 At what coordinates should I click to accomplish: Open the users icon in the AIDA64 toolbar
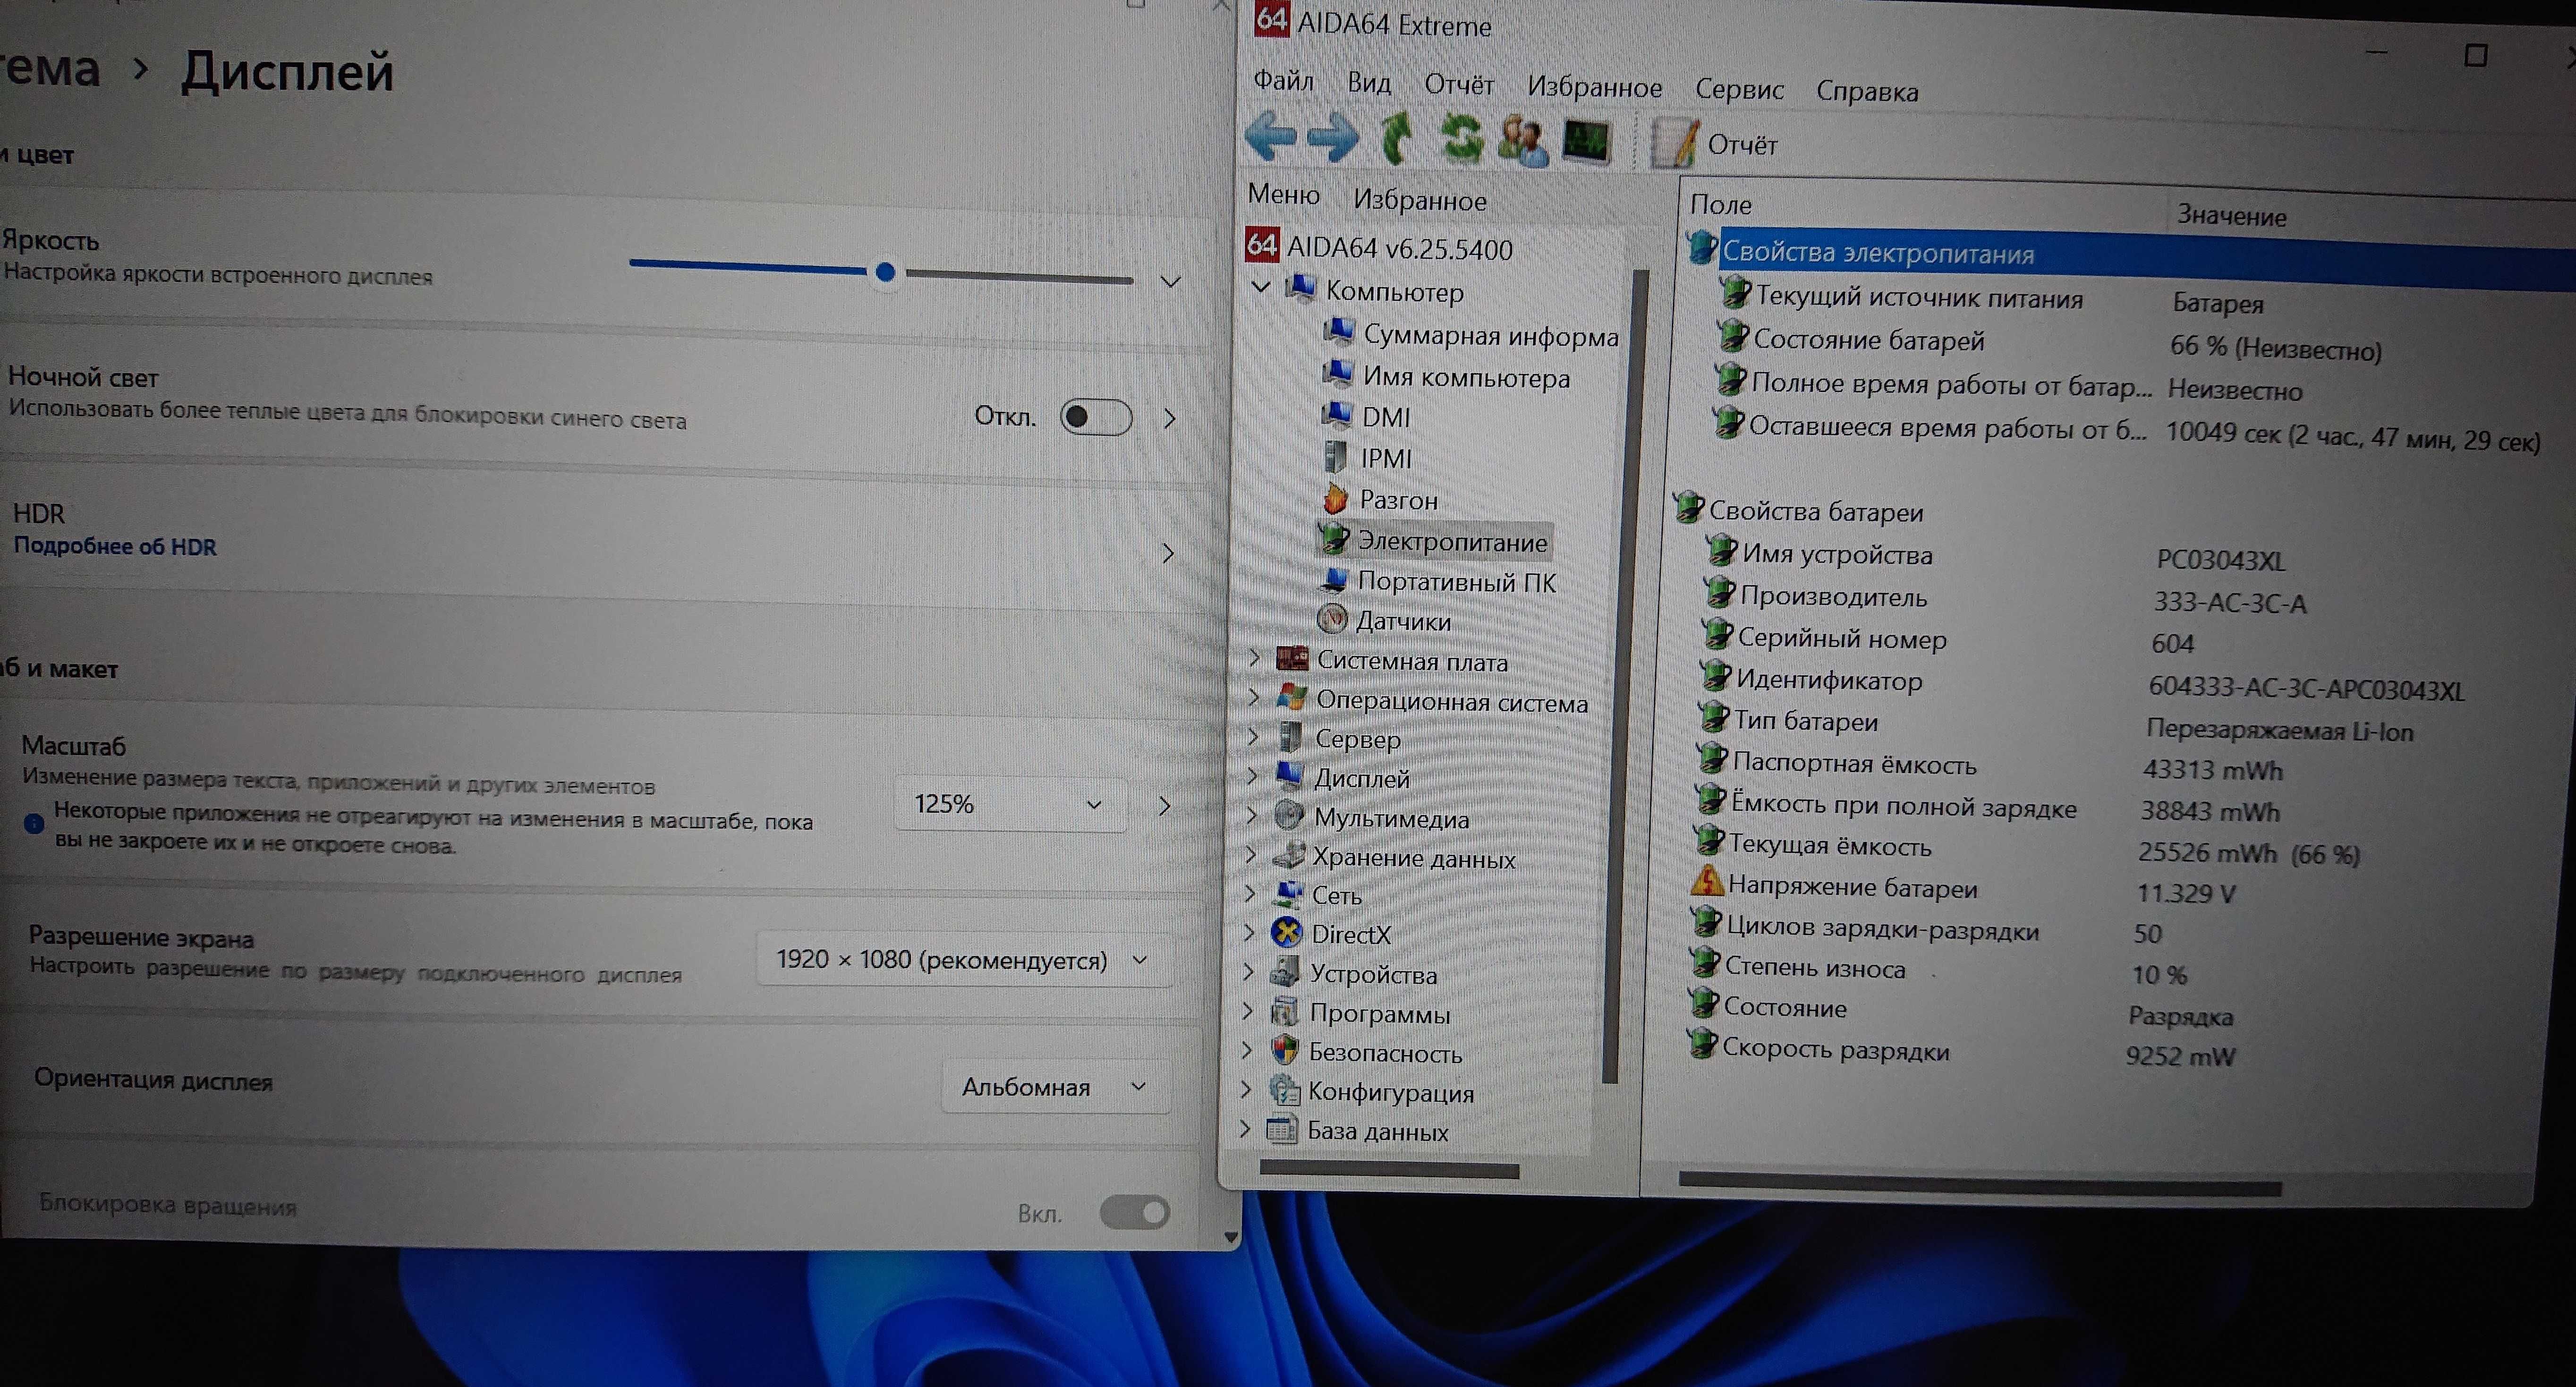[1523, 140]
